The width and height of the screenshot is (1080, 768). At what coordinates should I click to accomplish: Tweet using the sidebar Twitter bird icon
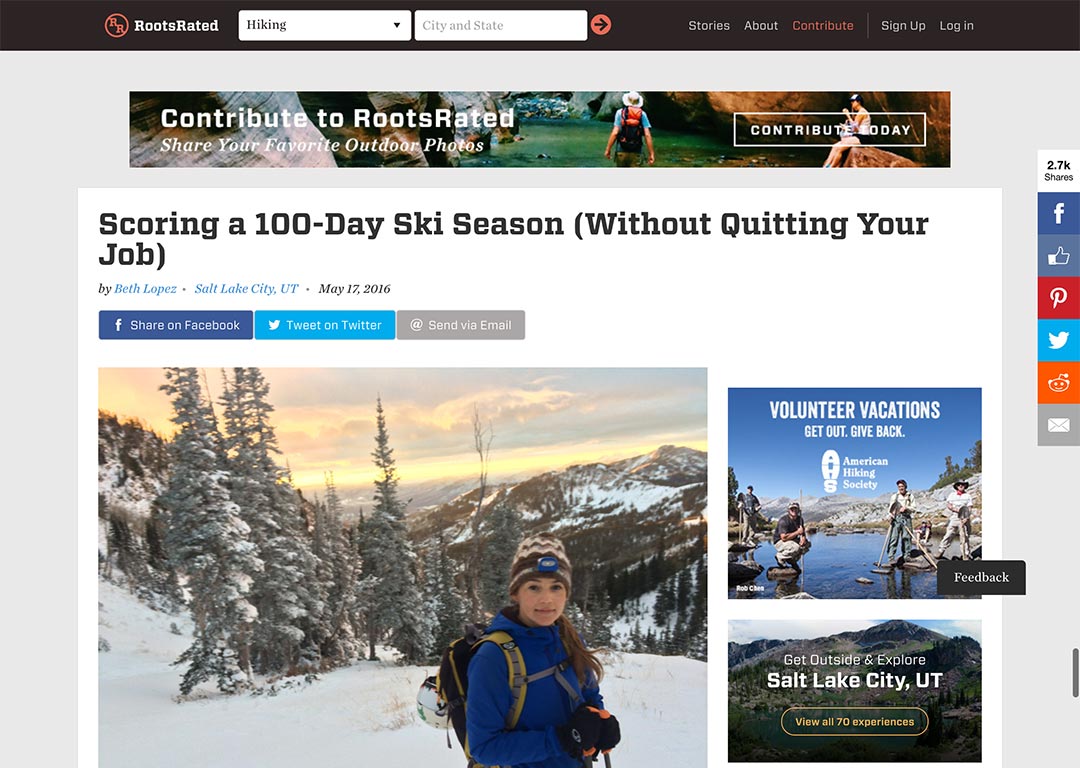(x=1059, y=340)
